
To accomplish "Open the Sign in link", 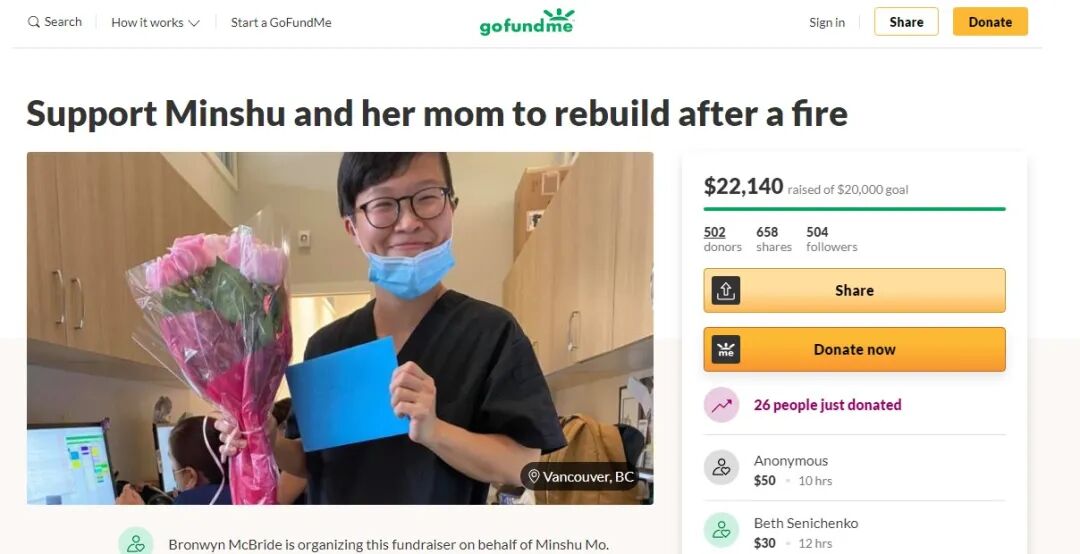I will (x=827, y=22).
